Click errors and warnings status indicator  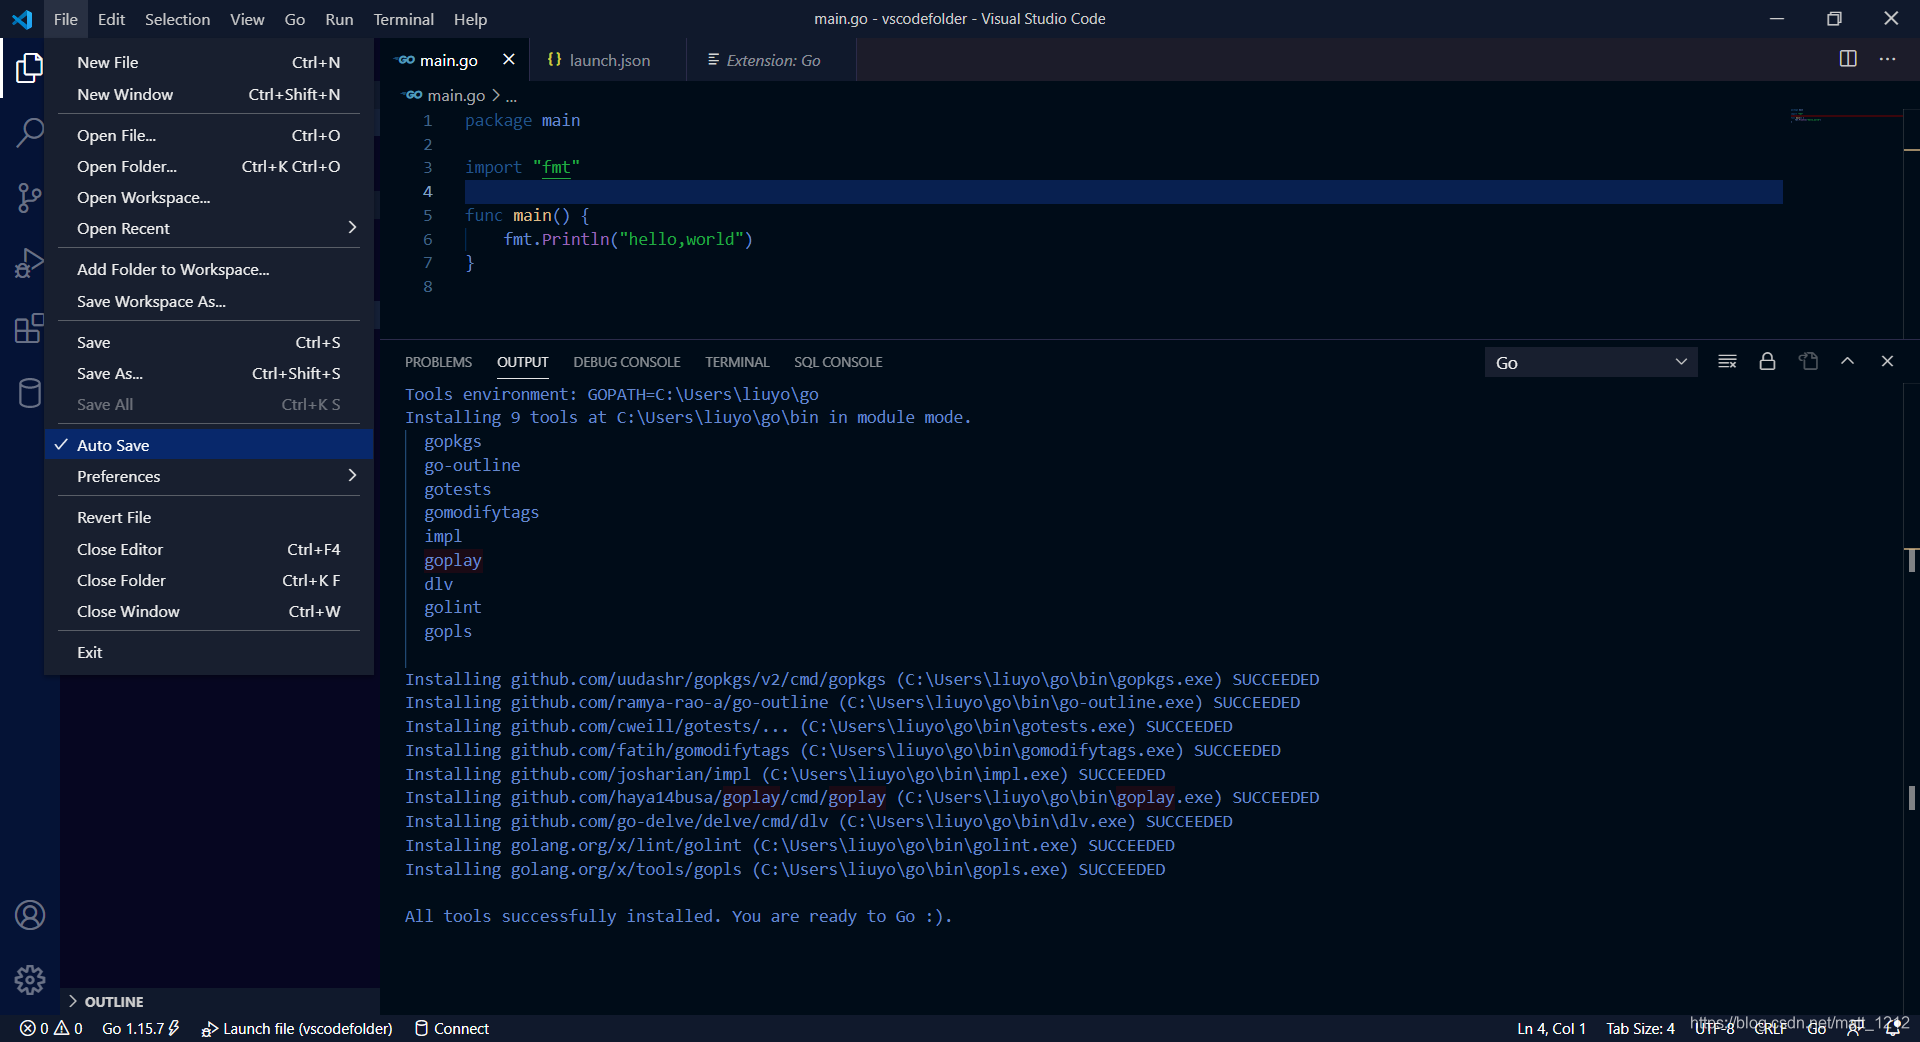[51, 1028]
